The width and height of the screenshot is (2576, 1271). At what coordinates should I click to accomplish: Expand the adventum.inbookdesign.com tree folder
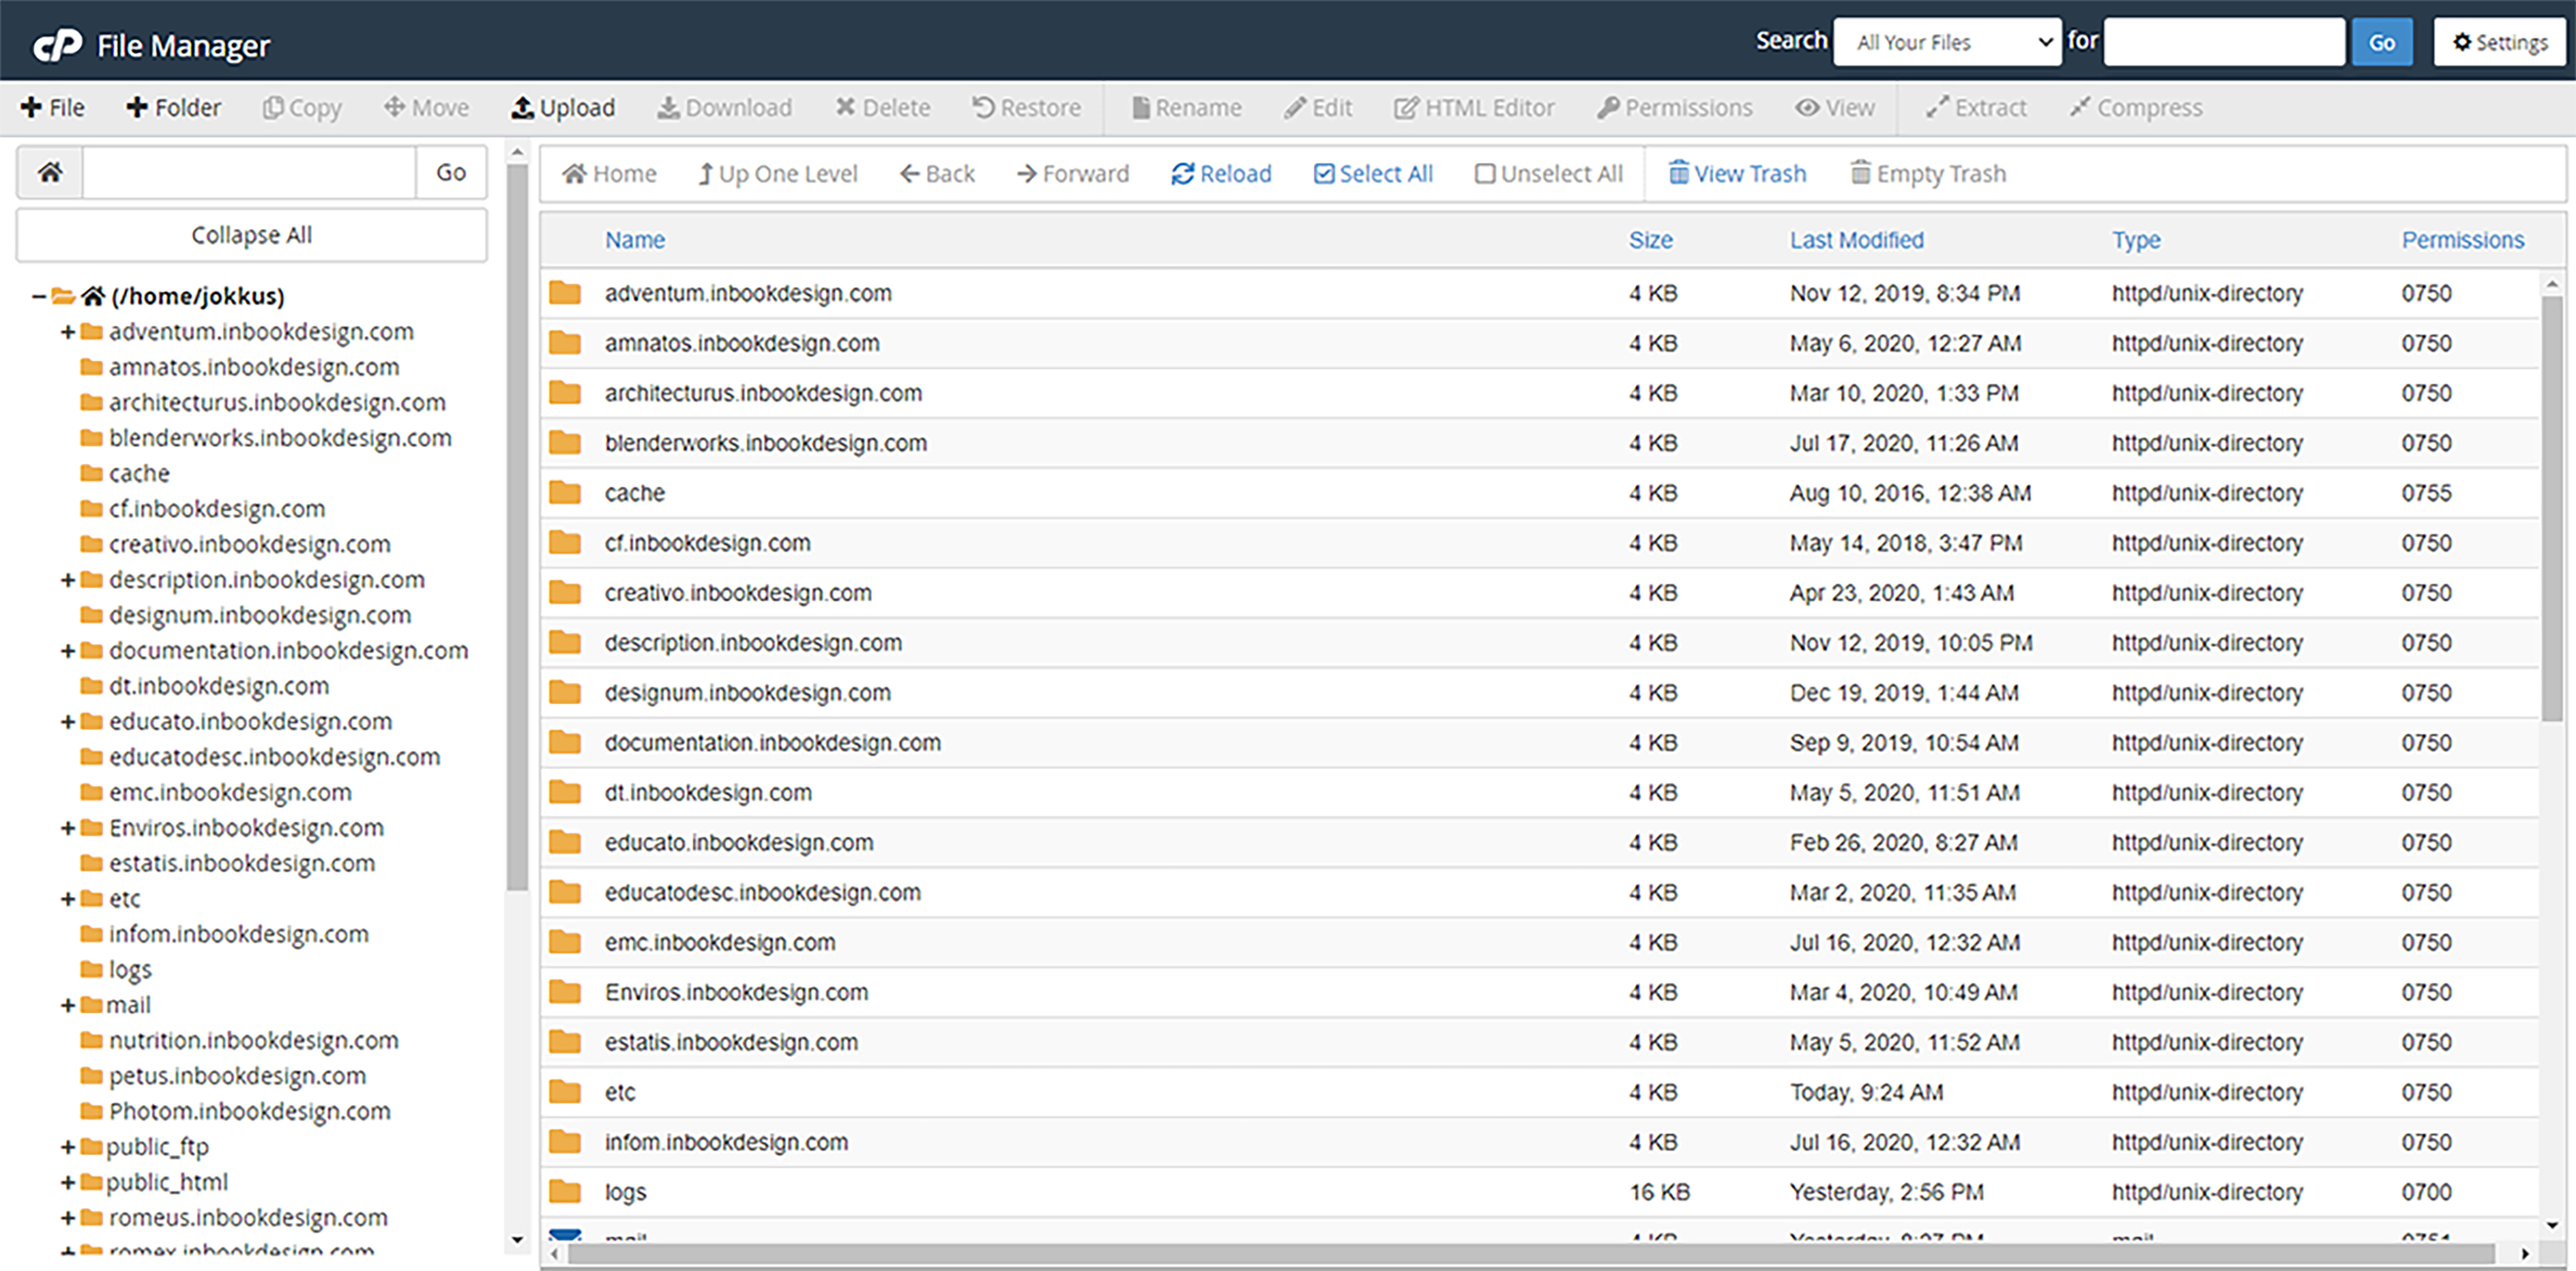coord(67,332)
